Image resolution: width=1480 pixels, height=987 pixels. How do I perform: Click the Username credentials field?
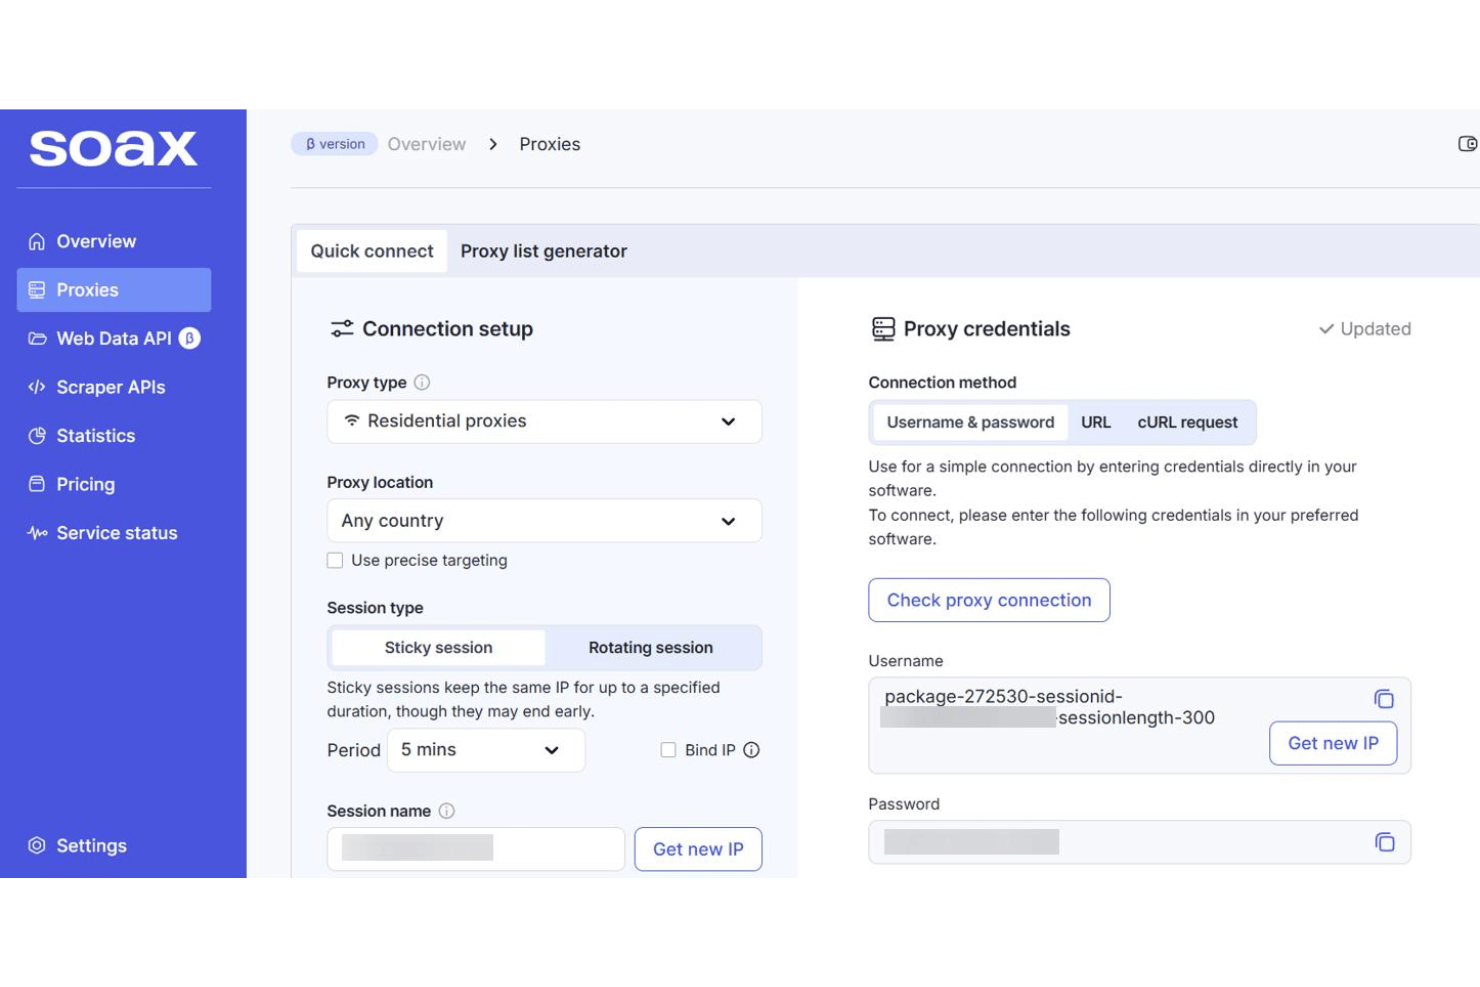tap(1140, 725)
